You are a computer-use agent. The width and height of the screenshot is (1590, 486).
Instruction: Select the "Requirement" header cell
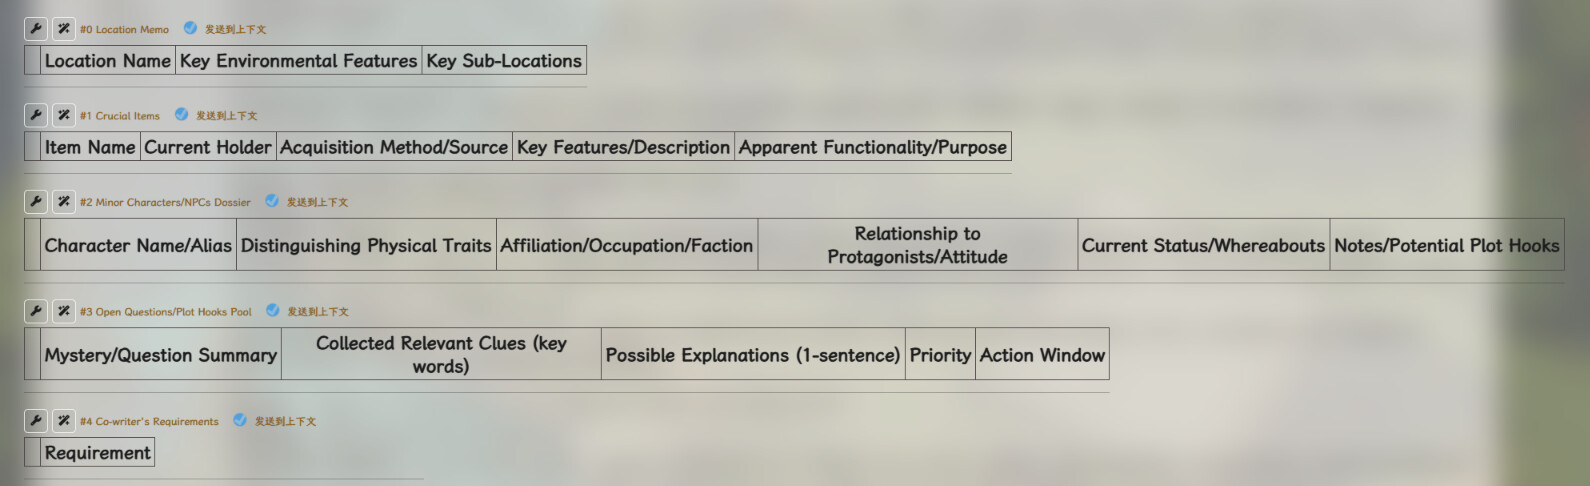click(97, 453)
